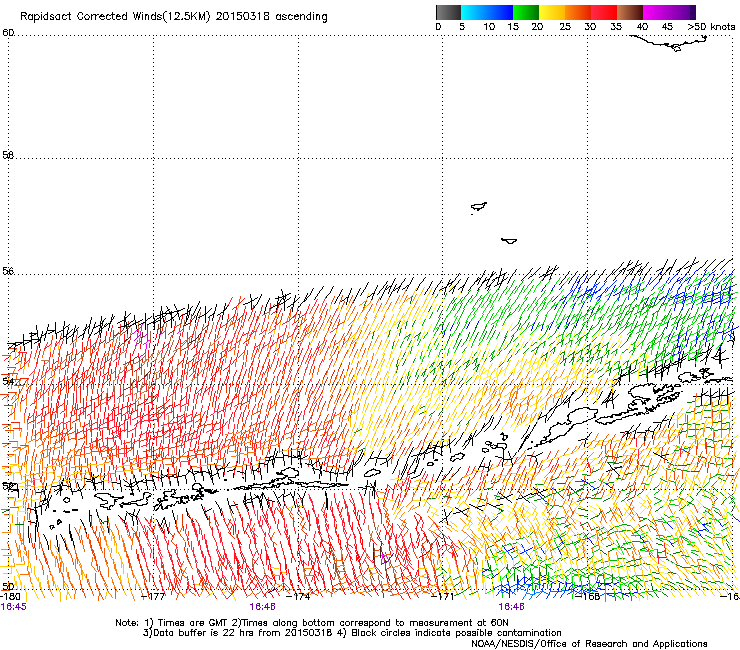
Task: Click the 'Data buffer is 22 hrs' note line
Action: coord(352,633)
